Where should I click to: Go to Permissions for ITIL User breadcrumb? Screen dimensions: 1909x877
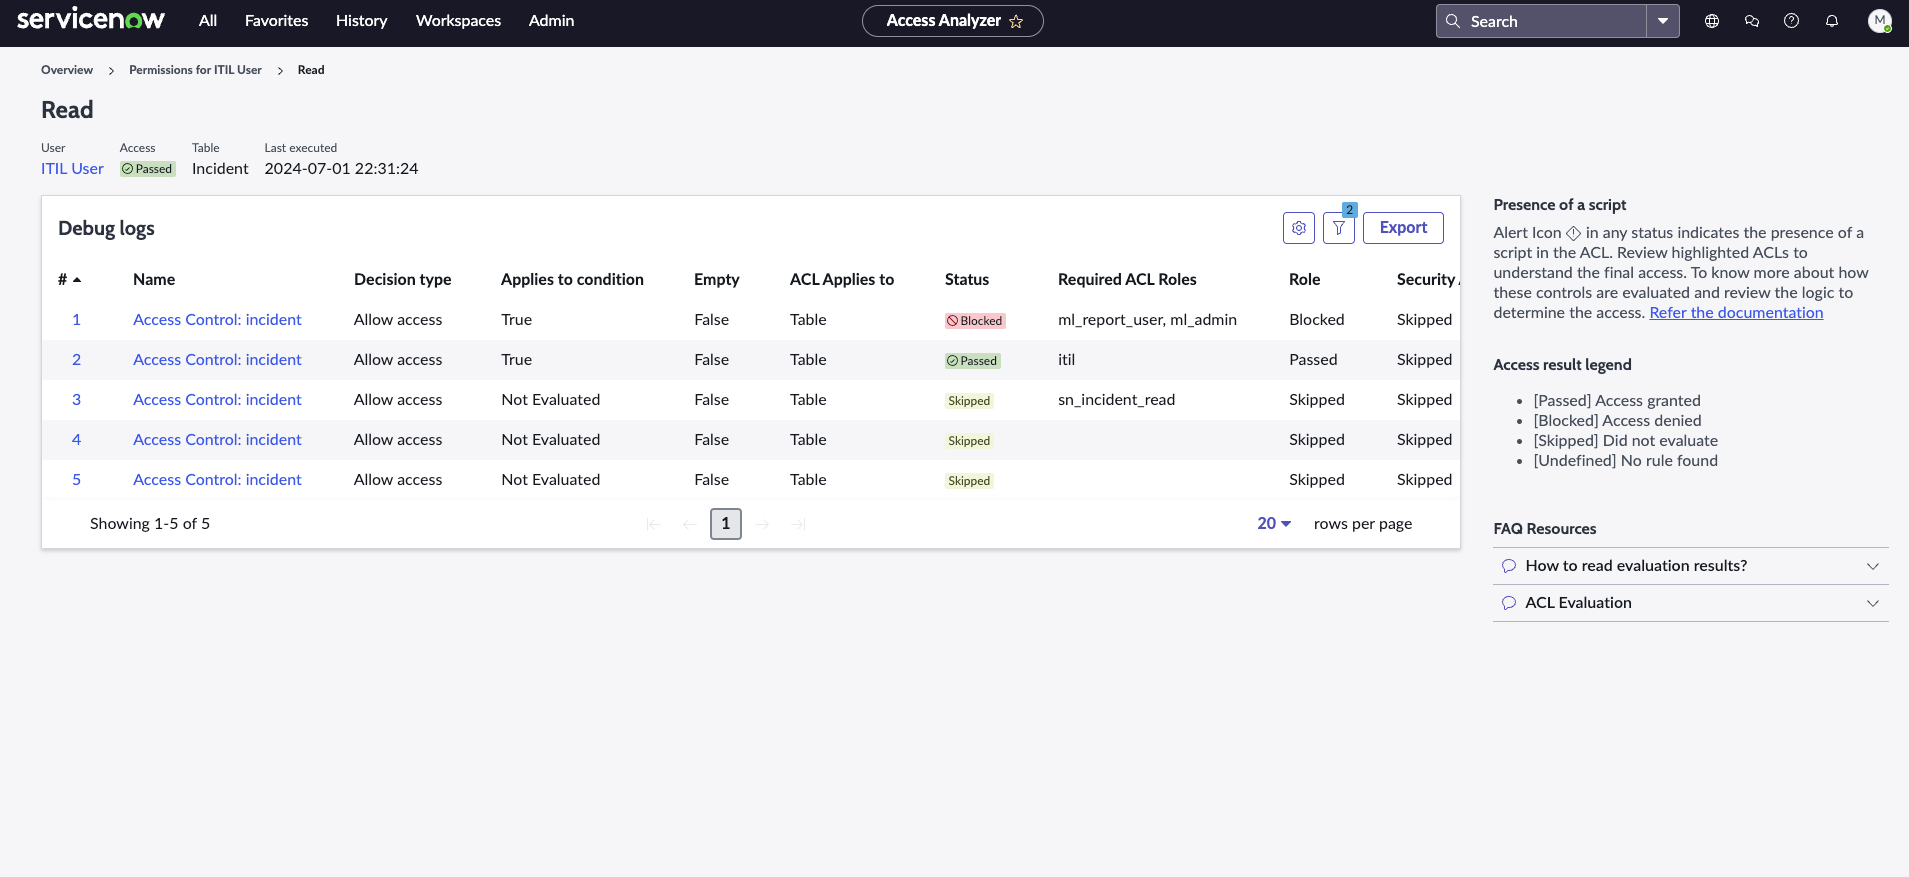coord(195,70)
